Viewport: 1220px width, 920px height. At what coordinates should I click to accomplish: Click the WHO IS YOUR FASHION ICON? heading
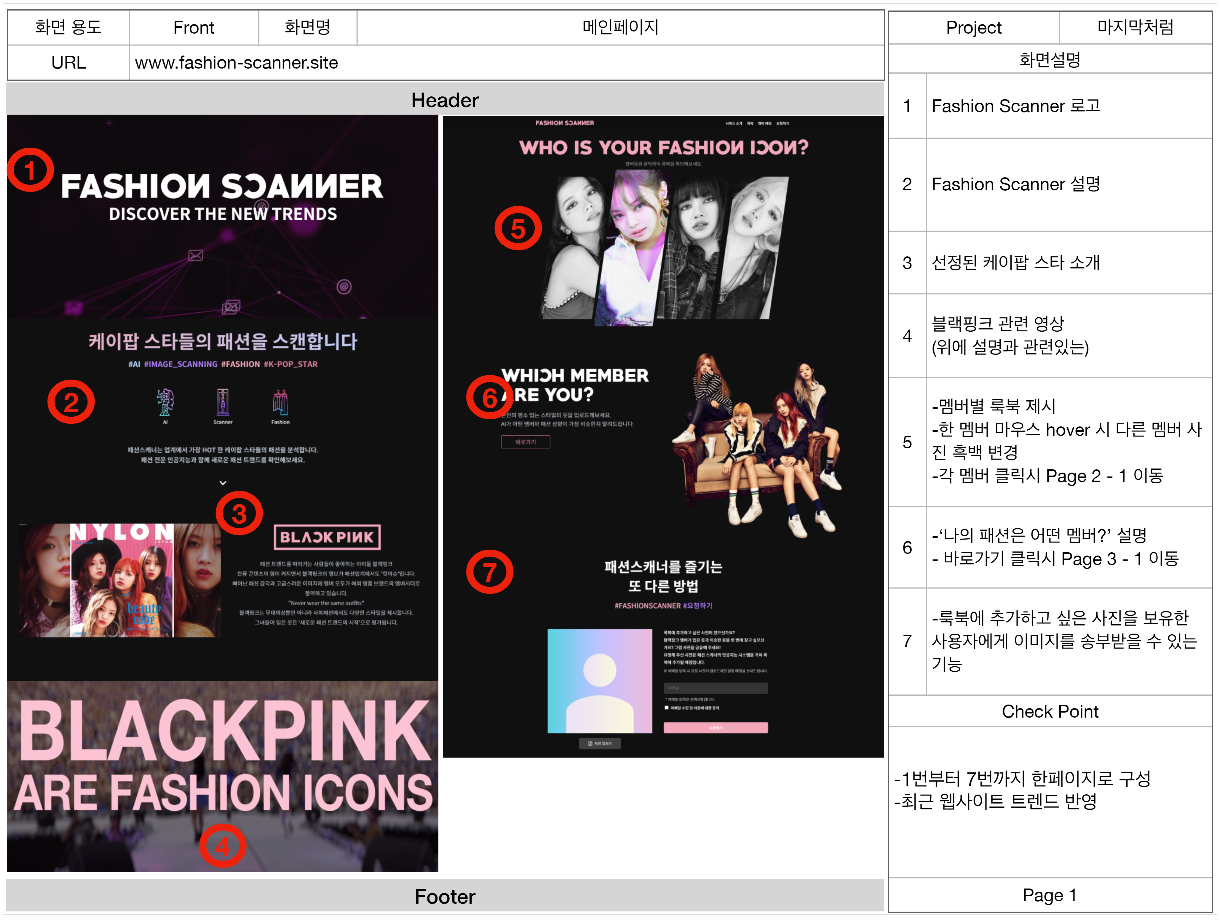664,148
